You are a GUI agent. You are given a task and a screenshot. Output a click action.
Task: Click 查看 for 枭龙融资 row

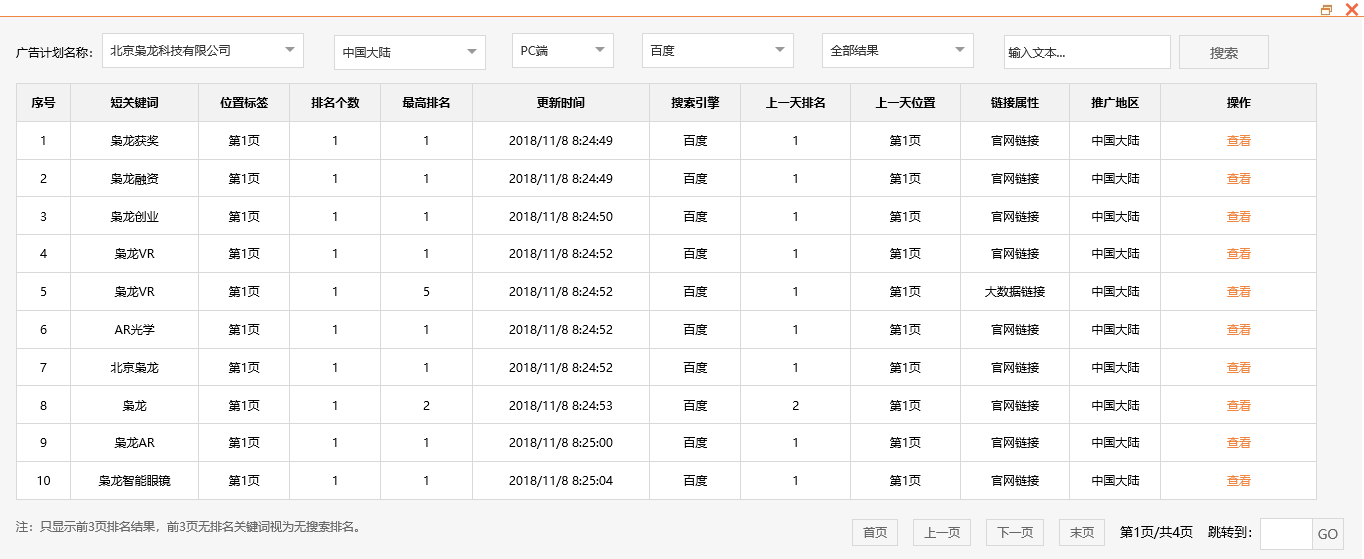(1239, 179)
